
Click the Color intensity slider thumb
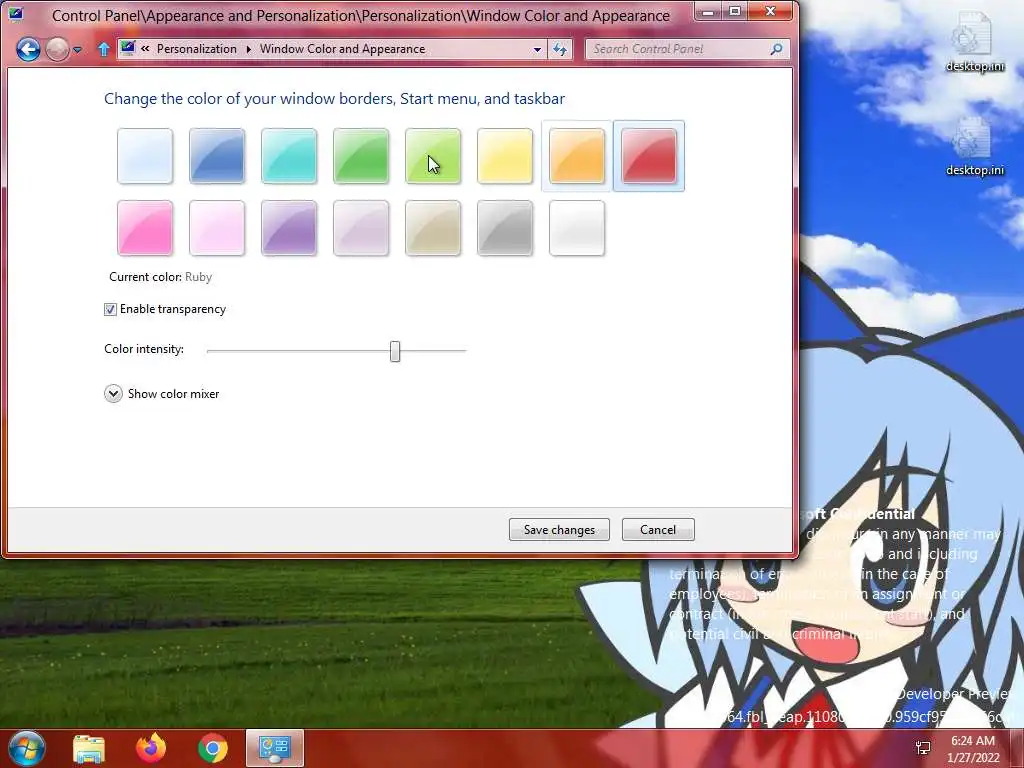pyautogui.click(x=394, y=351)
